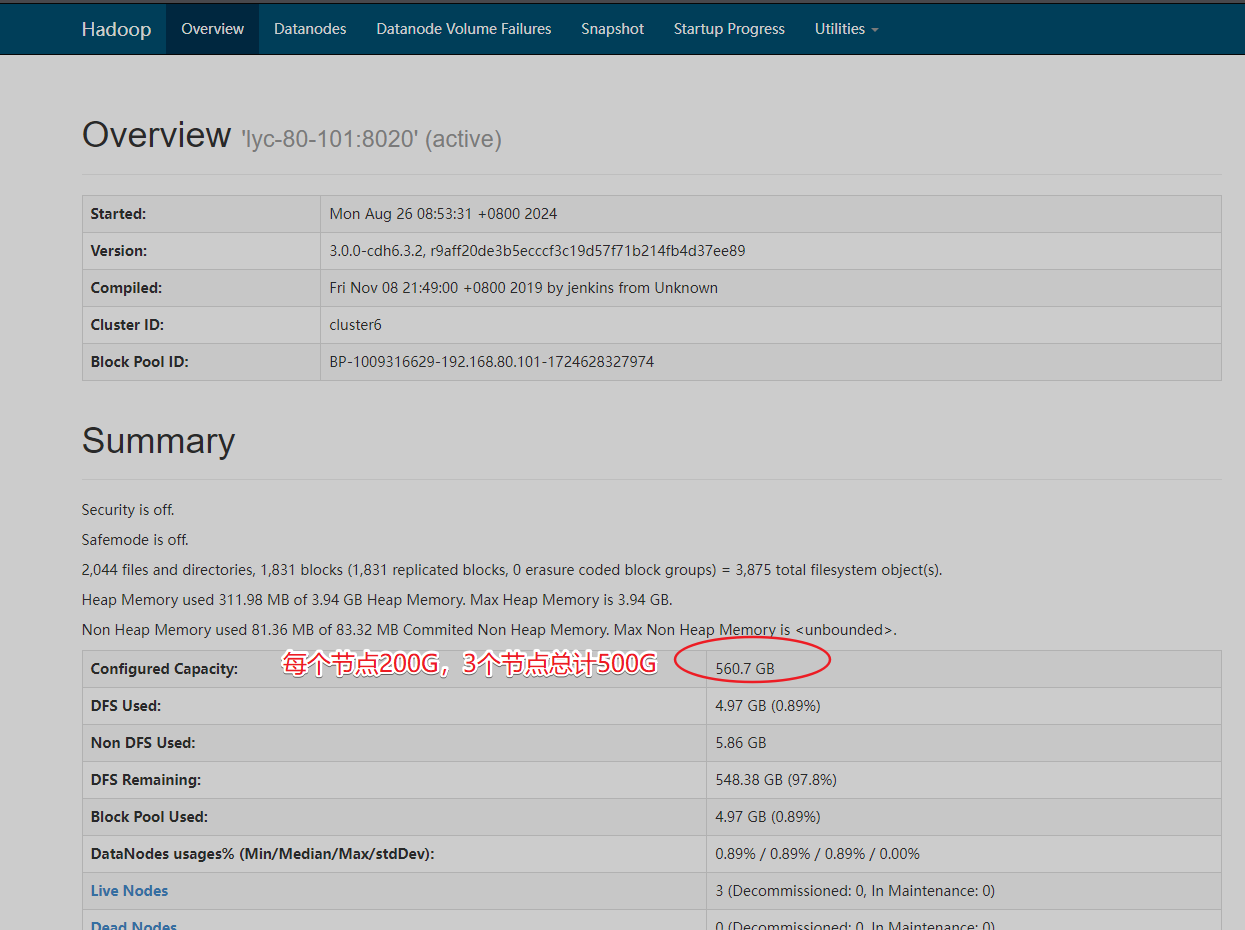Open the Dead Nodes link
Image resolution: width=1245 pixels, height=930 pixels.
click(x=134, y=926)
